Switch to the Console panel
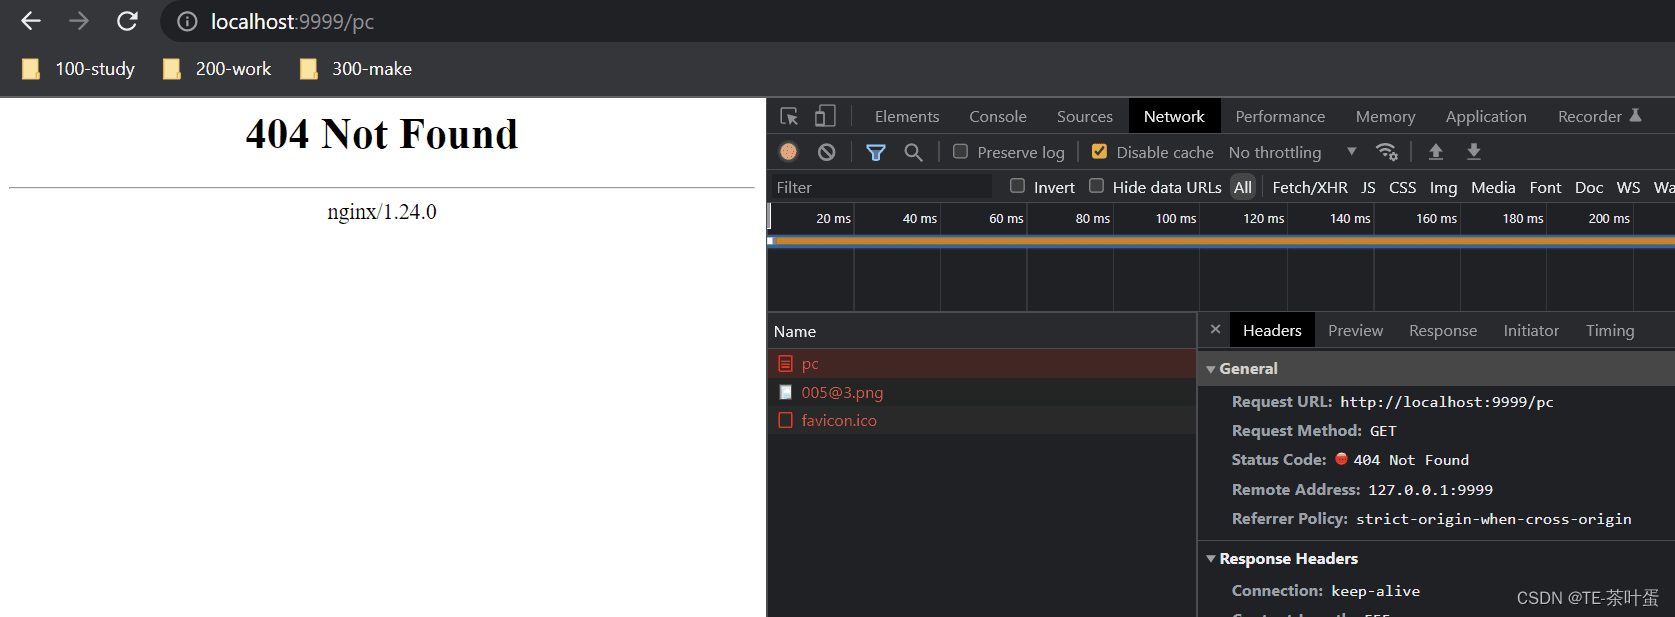1675x617 pixels. (998, 117)
